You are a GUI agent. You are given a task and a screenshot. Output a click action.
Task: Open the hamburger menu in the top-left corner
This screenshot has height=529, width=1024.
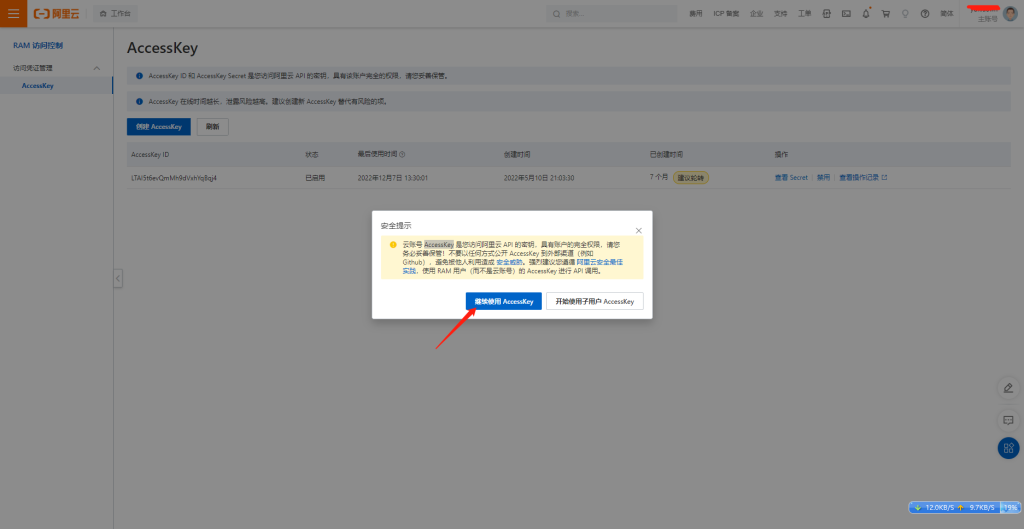13,13
